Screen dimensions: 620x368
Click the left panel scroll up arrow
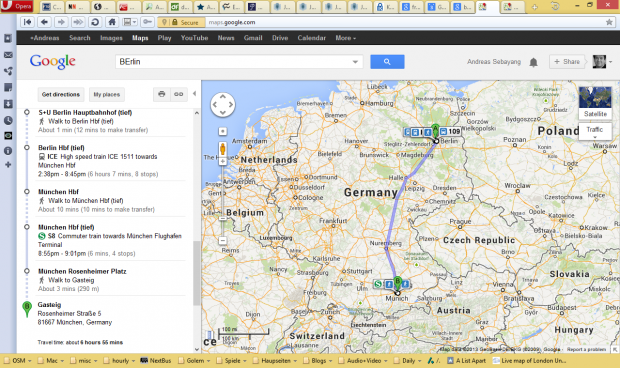[197, 113]
